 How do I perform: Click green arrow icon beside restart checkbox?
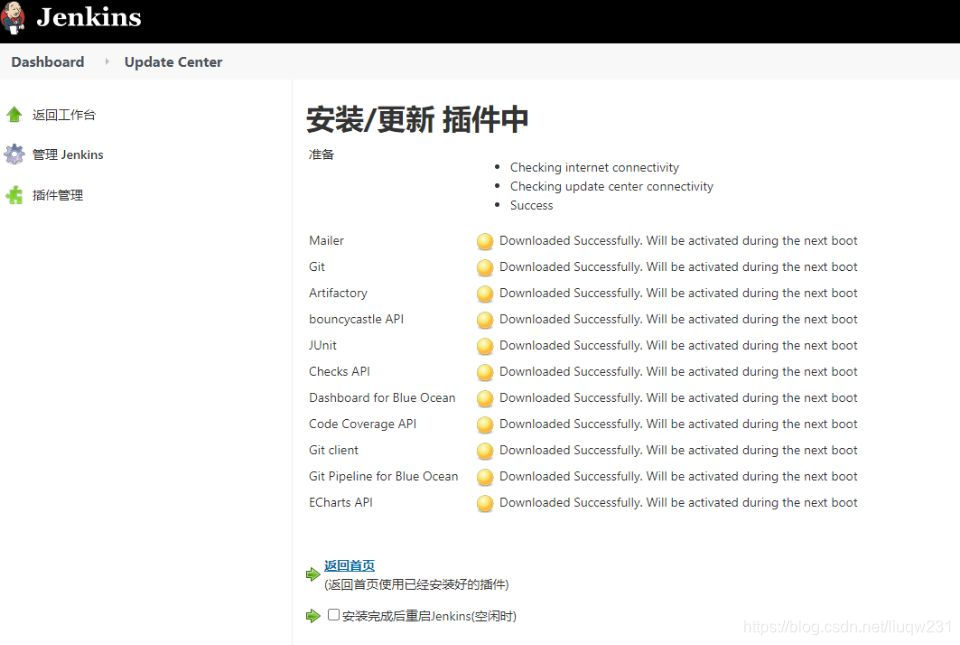pyautogui.click(x=313, y=616)
